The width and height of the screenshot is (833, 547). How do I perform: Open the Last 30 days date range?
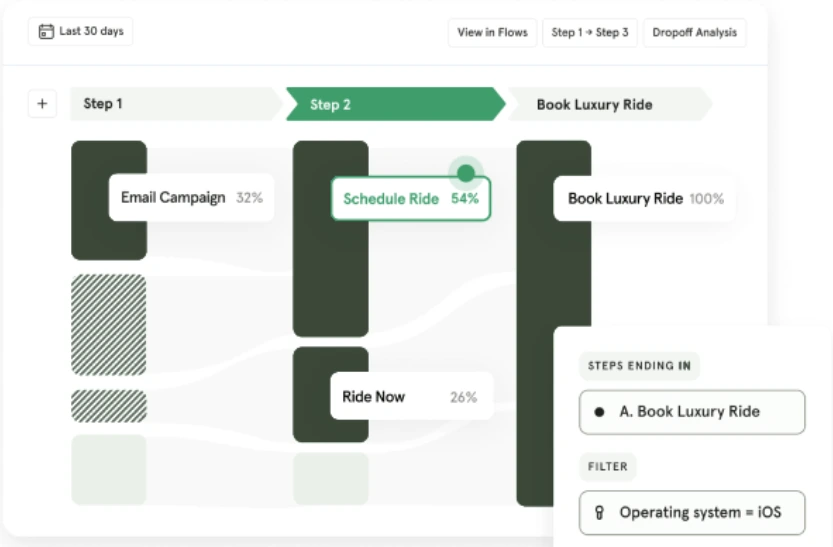[81, 32]
